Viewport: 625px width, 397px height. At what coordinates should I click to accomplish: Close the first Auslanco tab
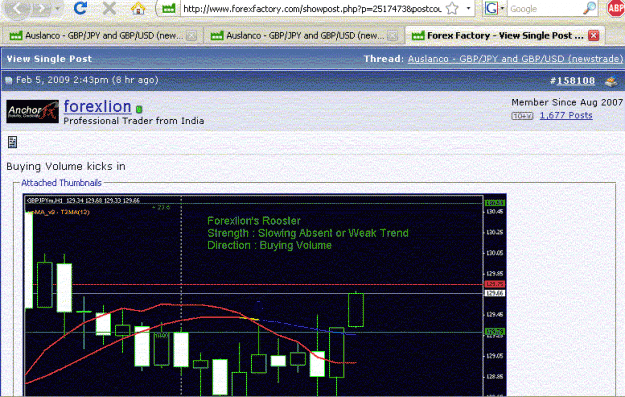click(192, 36)
